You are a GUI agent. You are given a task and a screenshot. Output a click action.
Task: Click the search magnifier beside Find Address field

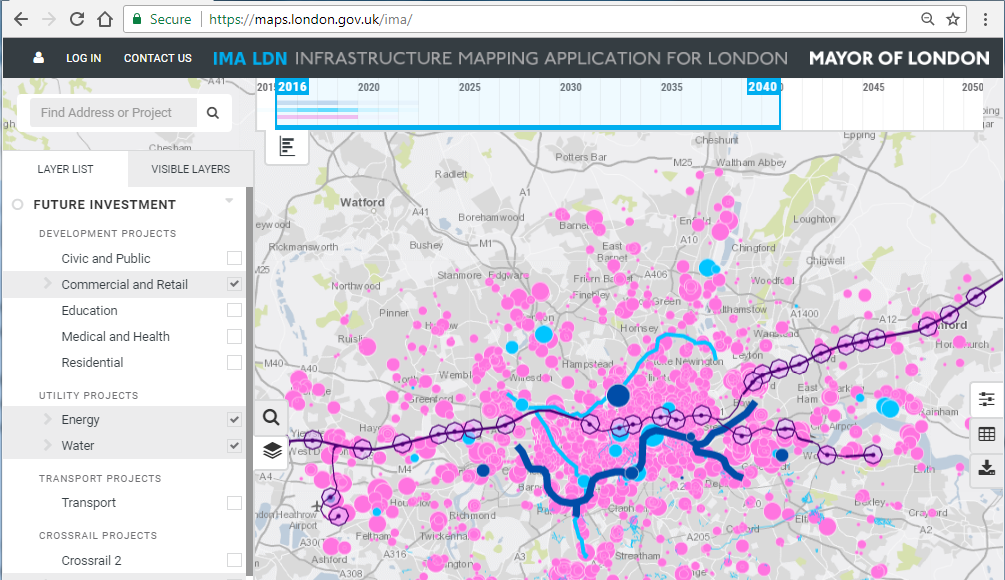(x=213, y=113)
